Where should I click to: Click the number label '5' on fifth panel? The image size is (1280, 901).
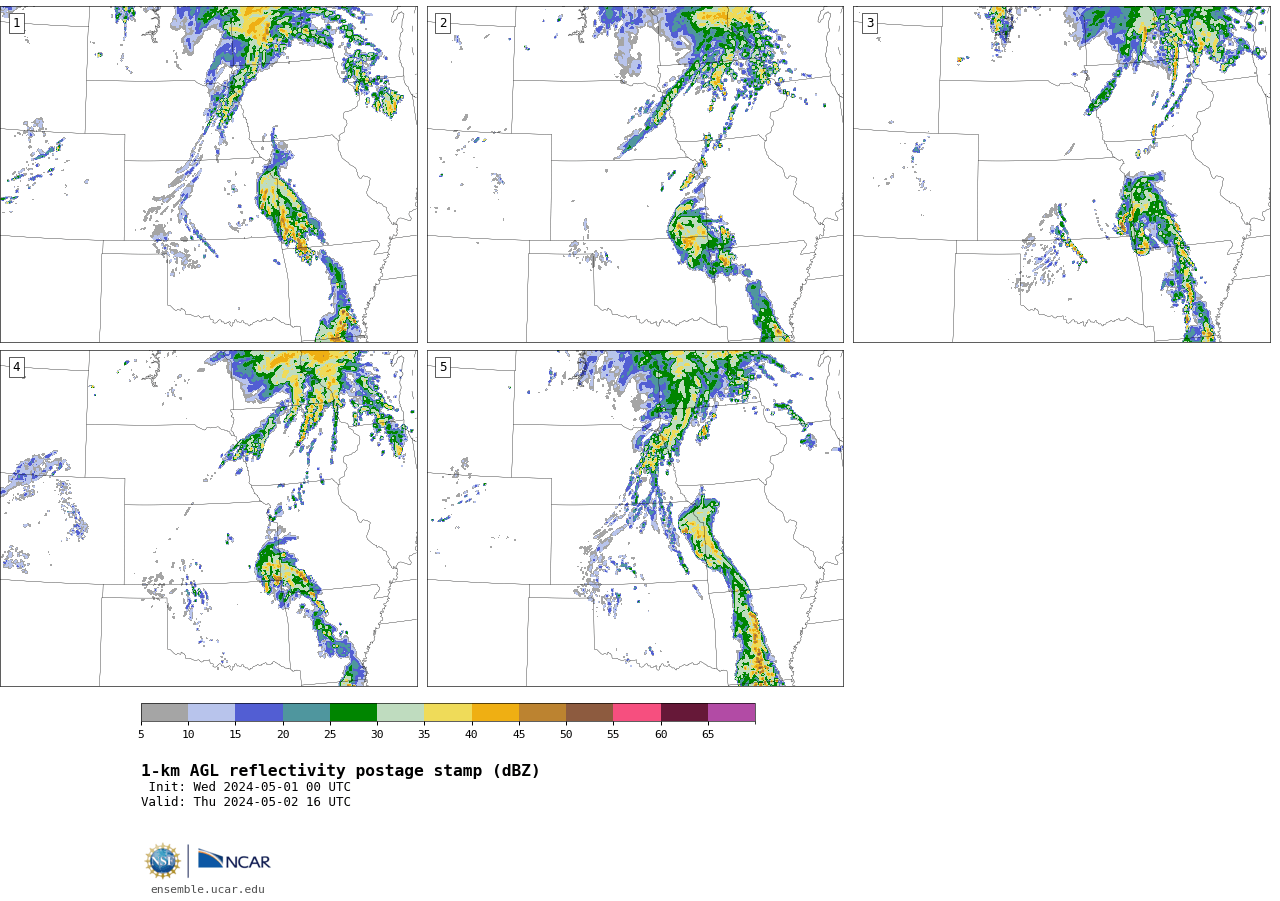(x=443, y=367)
